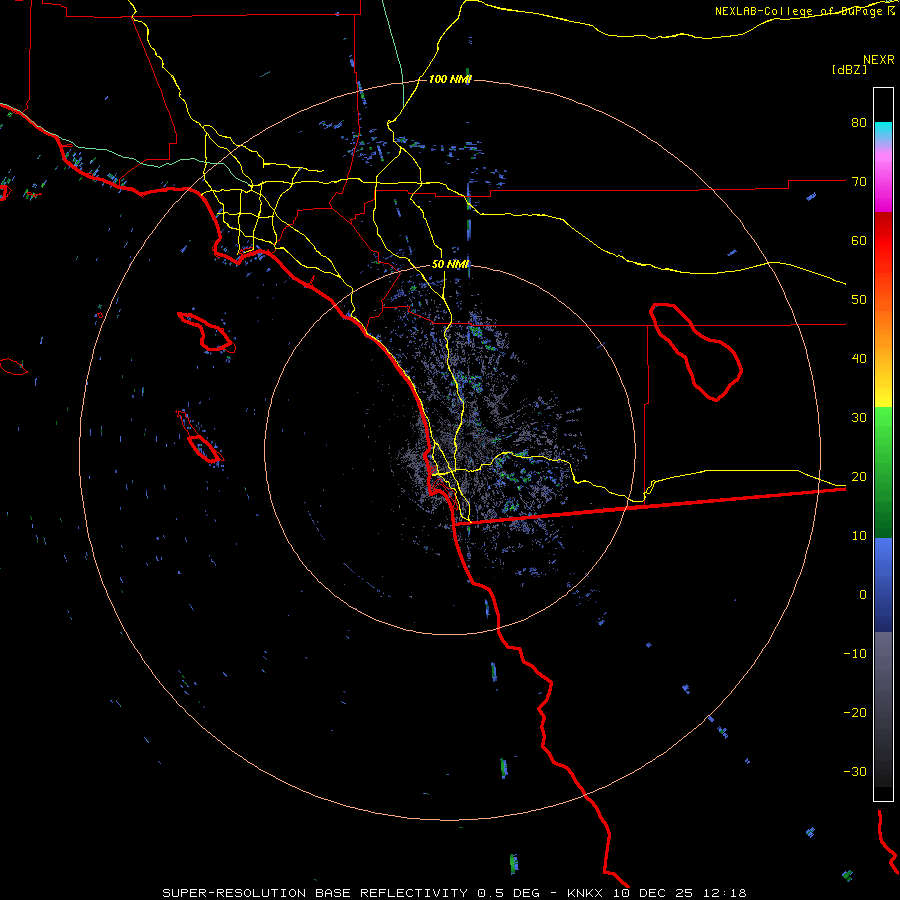Click the San Clemente Island outline
The image size is (900, 900).
click(200, 437)
